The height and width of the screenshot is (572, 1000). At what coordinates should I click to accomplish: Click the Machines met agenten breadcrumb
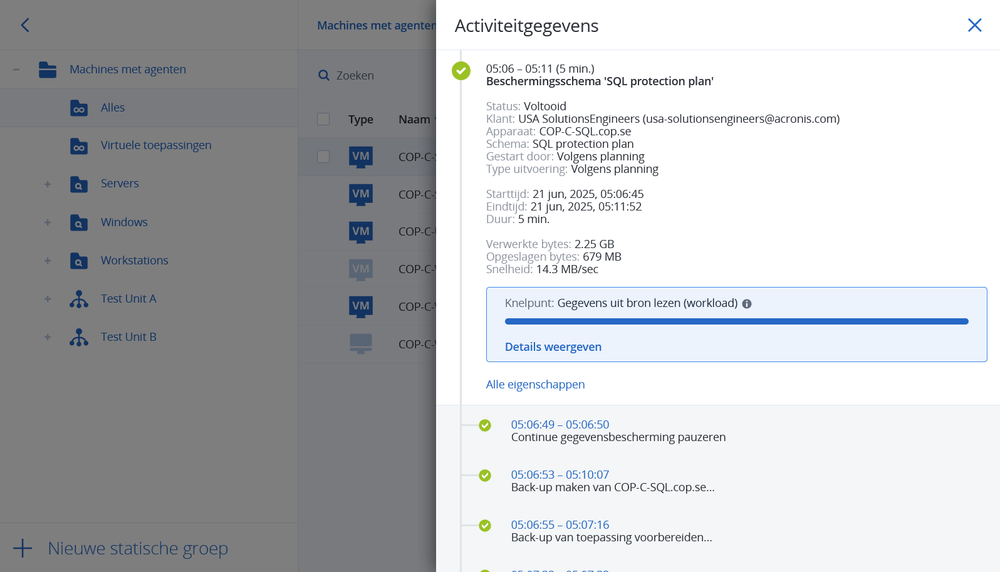click(376, 26)
